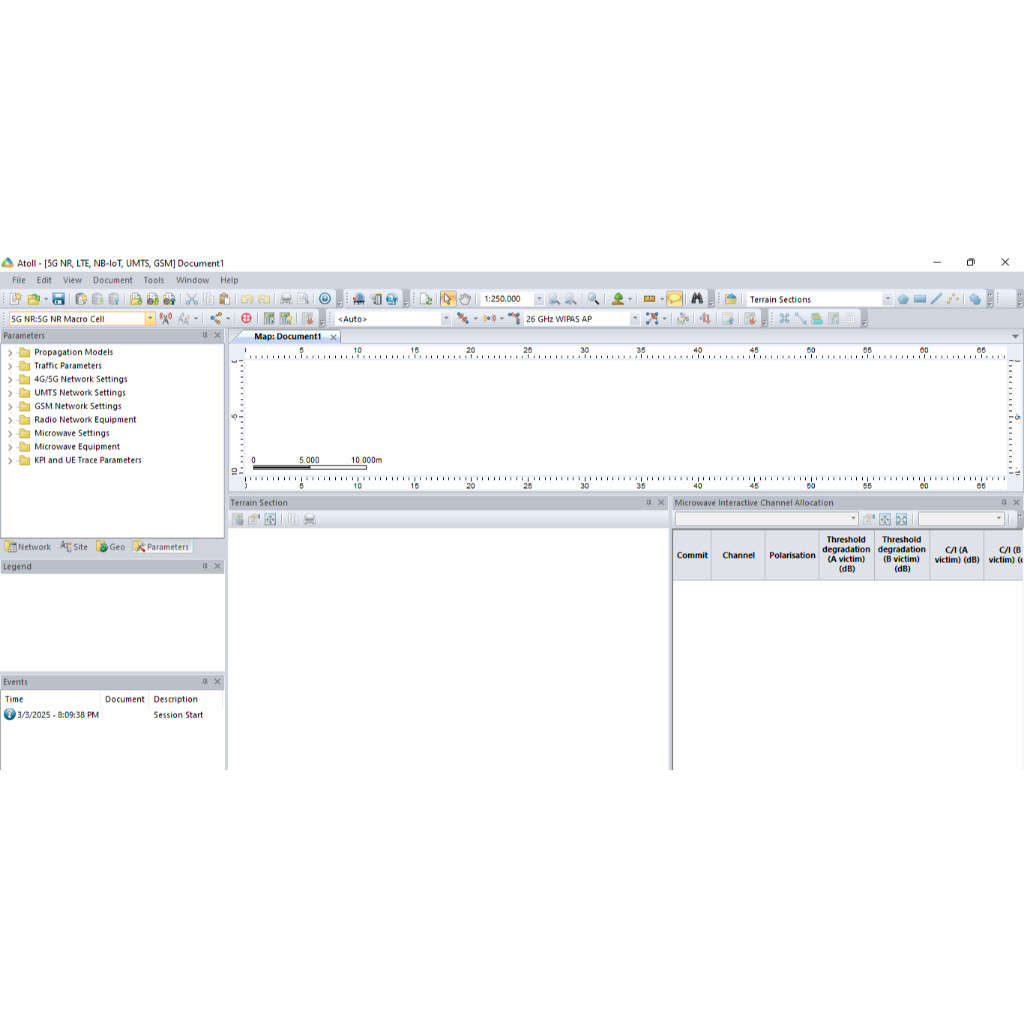
Task: Expand the KPI and UE Trace Parameters folder
Action: [10, 460]
